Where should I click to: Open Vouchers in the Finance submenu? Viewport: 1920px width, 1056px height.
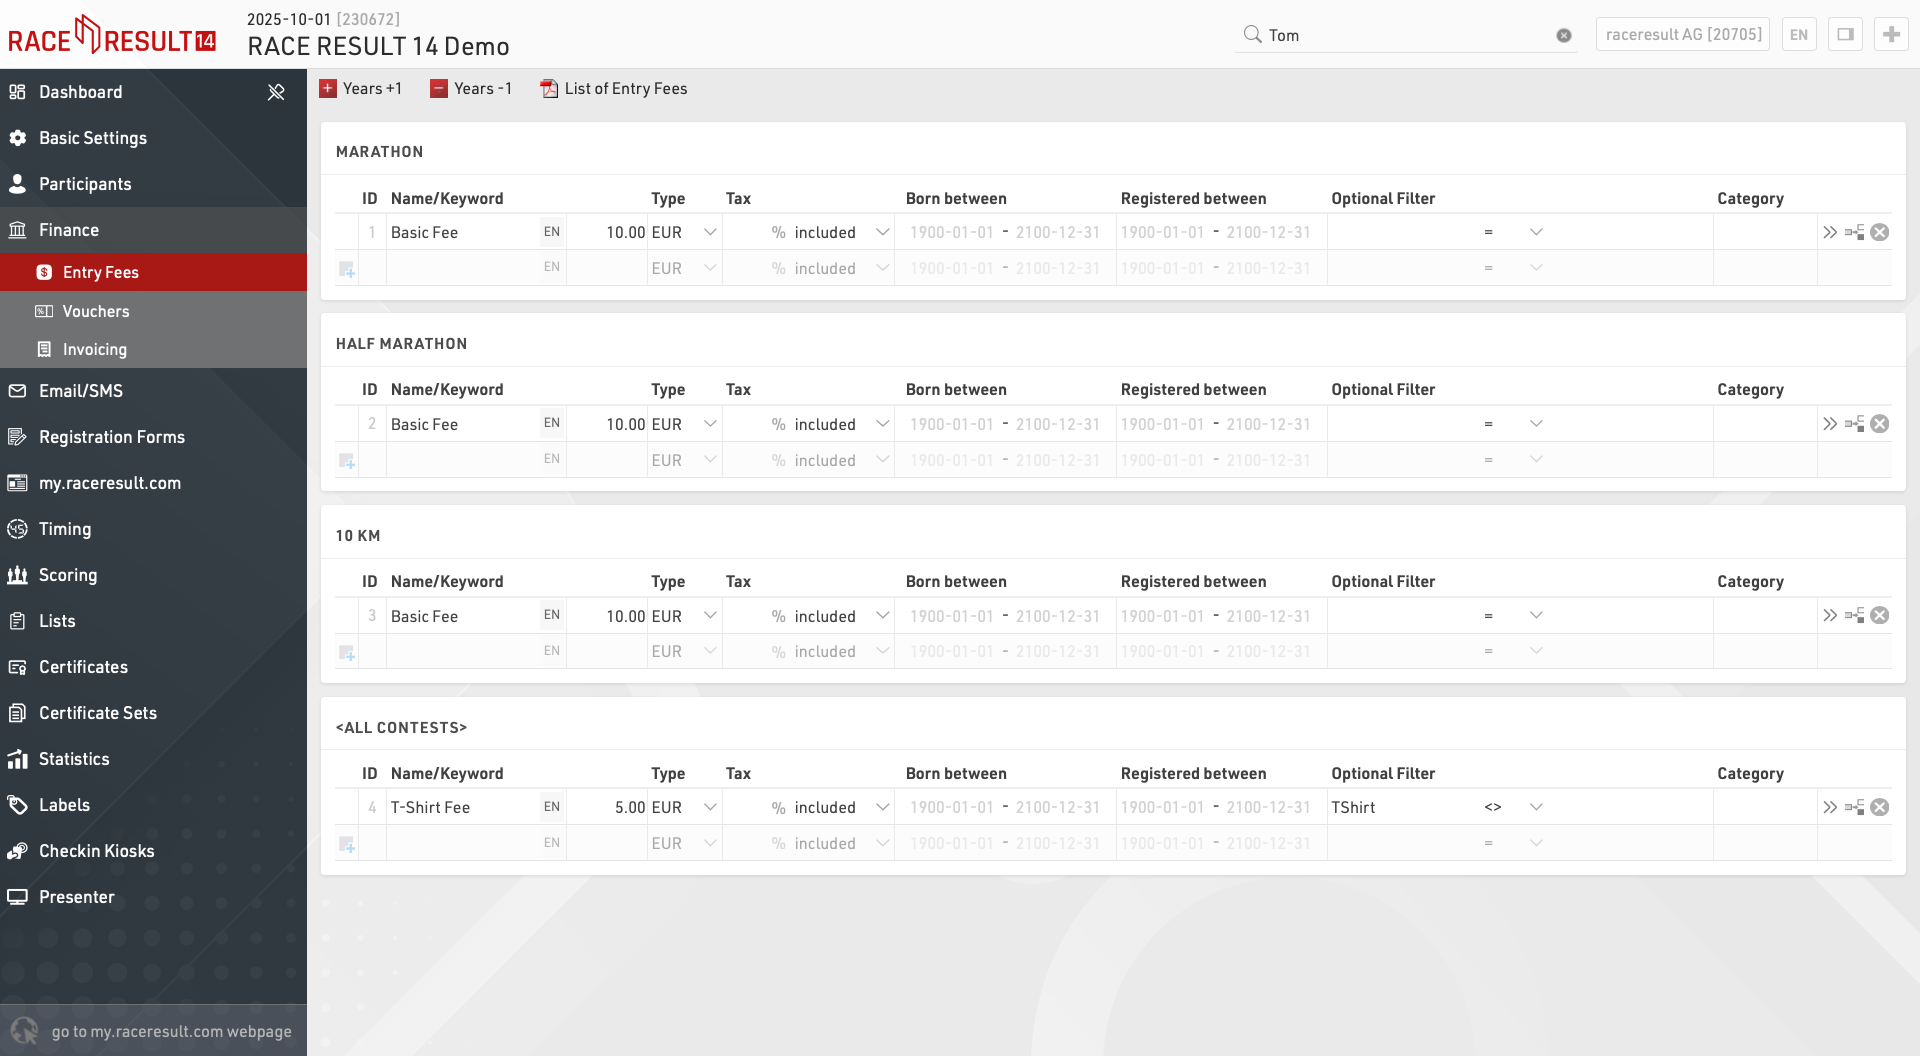(x=96, y=311)
